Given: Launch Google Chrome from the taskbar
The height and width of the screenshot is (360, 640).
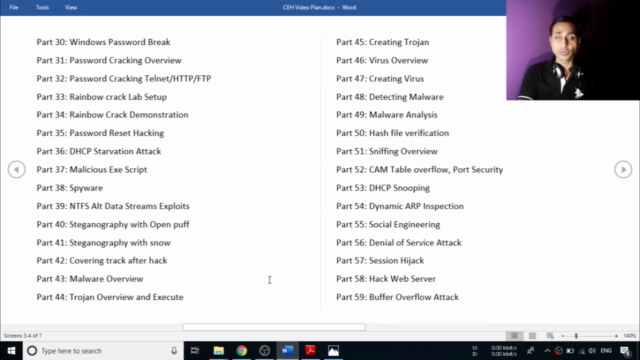Looking at the screenshot, I should coord(242,351).
